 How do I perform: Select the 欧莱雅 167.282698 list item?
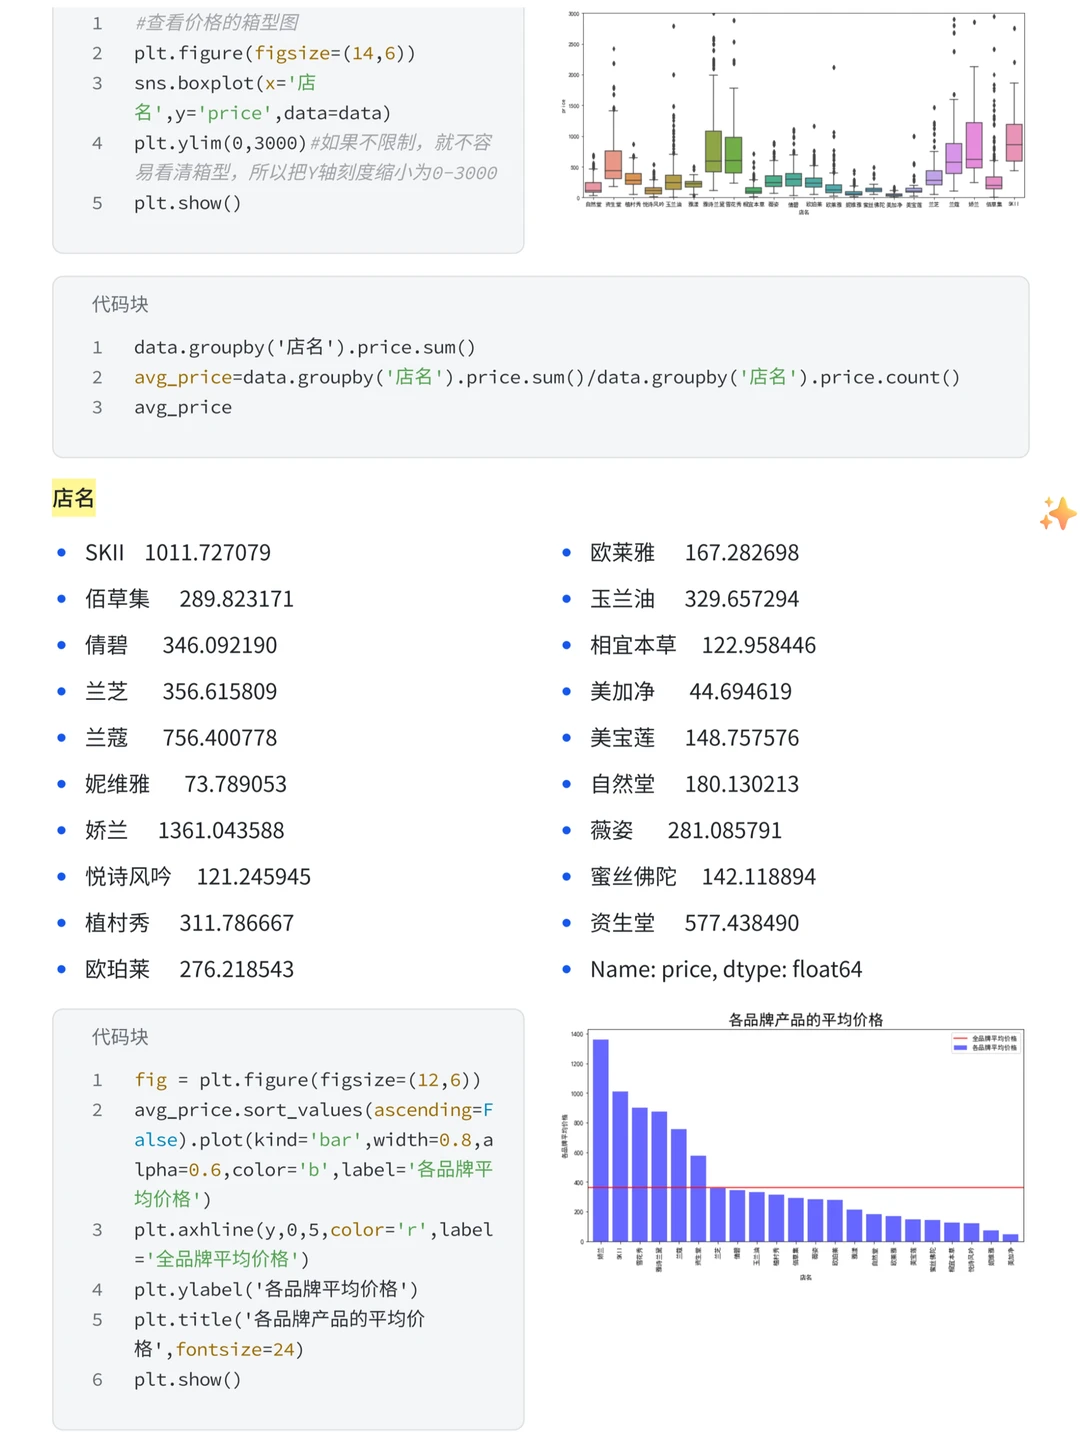[695, 553]
